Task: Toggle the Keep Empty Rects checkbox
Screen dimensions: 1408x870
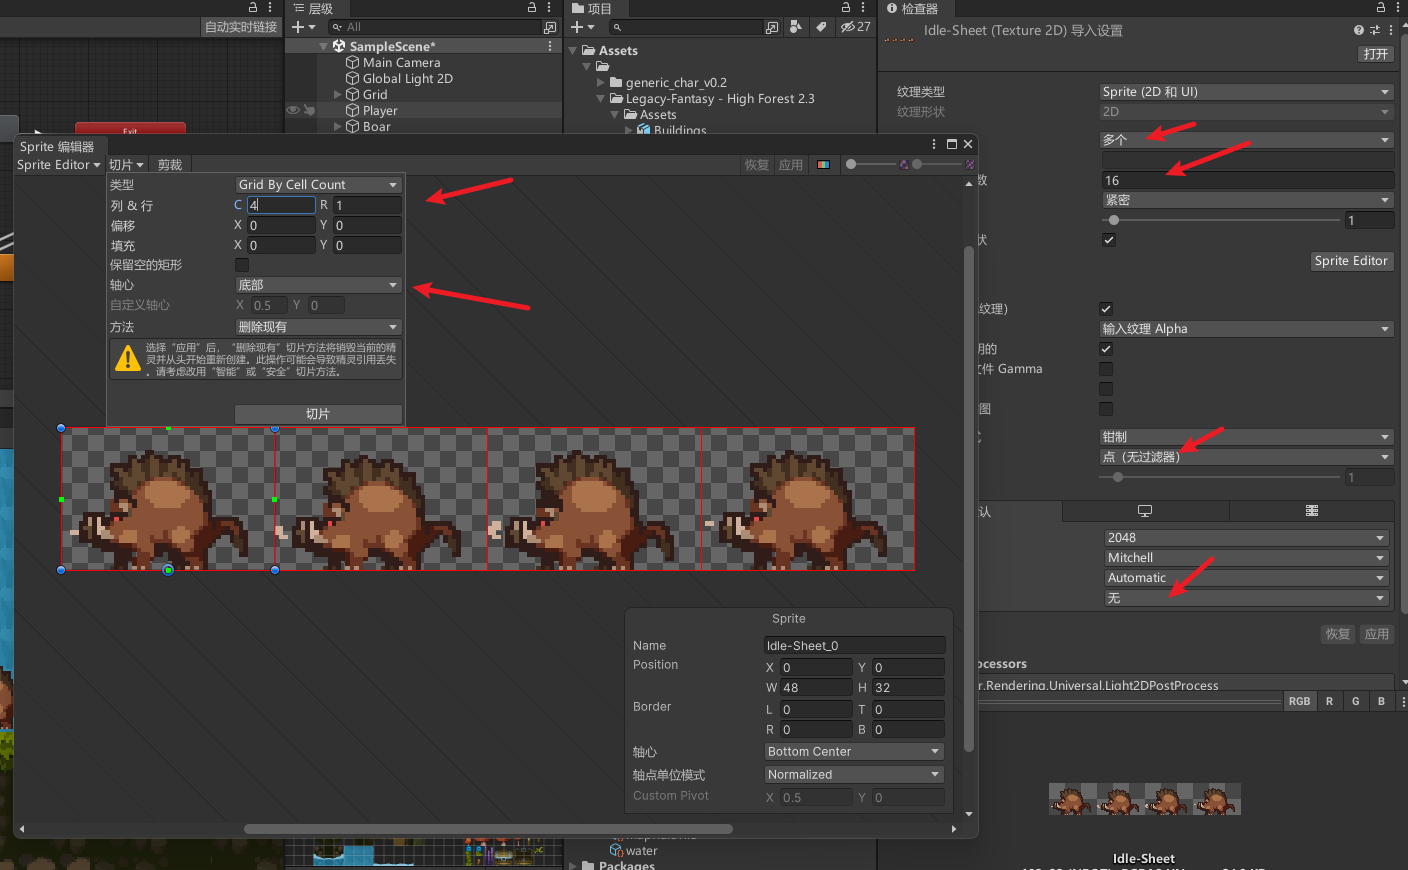Action: 242,265
